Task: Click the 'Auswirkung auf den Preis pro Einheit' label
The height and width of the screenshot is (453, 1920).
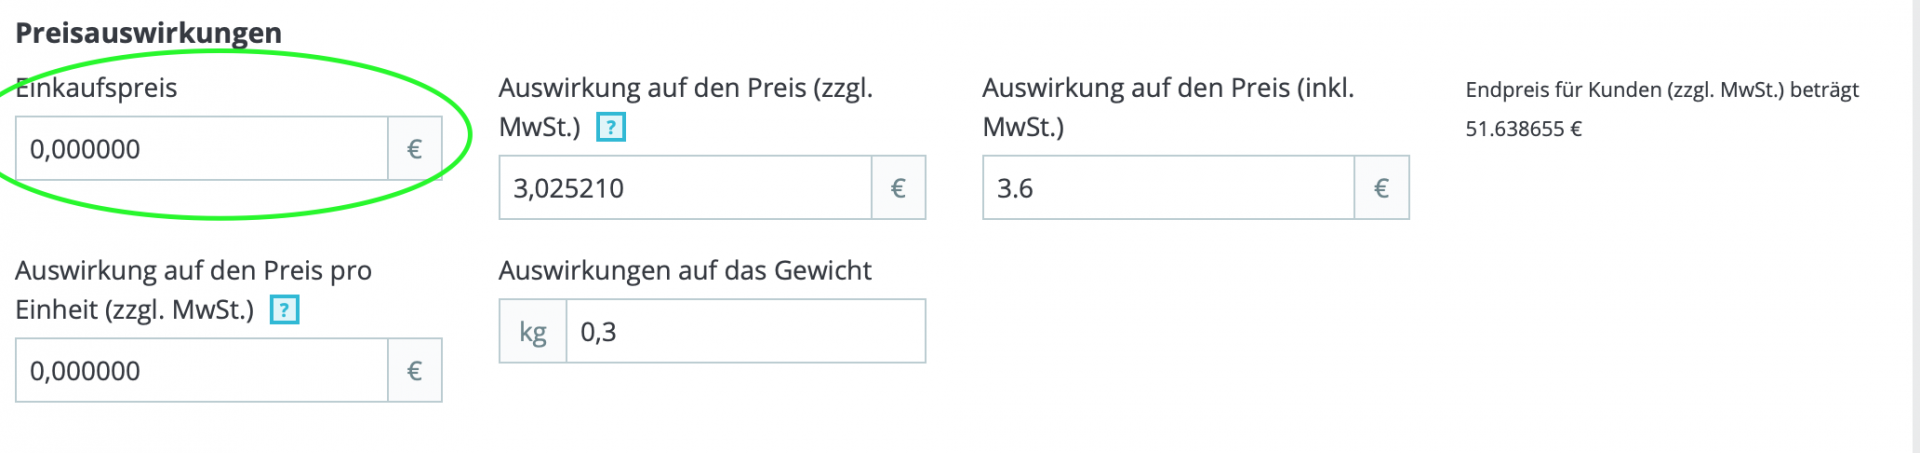Action: [x=193, y=271]
